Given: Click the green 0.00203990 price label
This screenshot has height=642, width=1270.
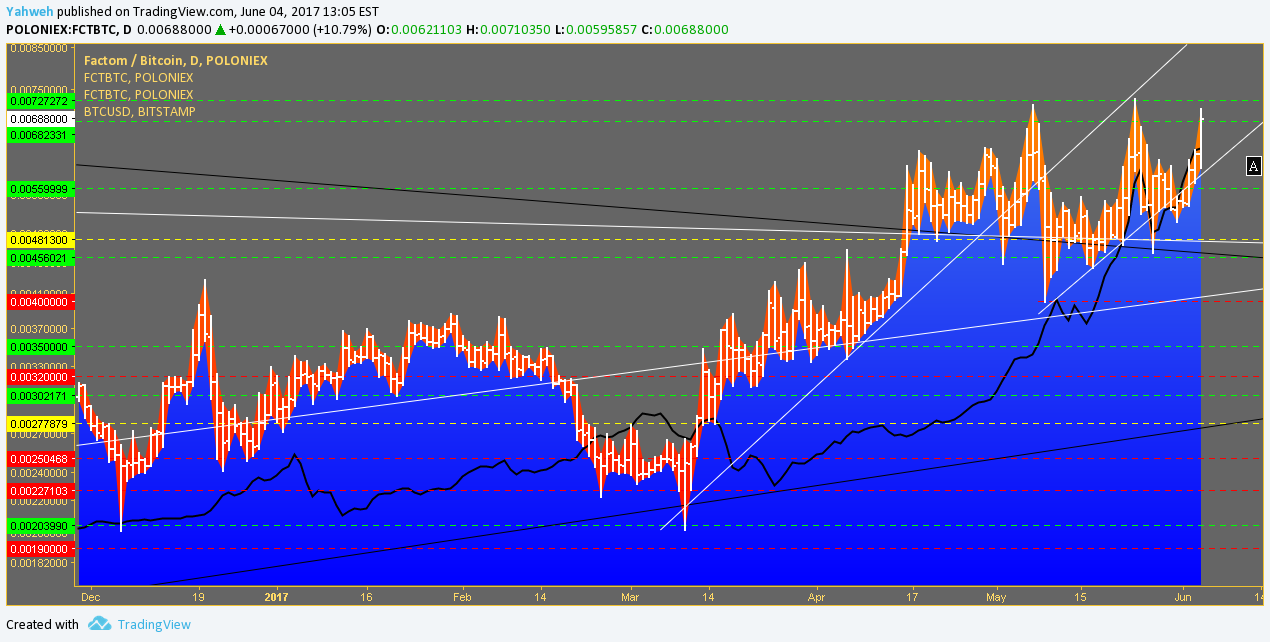Looking at the screenshot, I should coord(39,526).
